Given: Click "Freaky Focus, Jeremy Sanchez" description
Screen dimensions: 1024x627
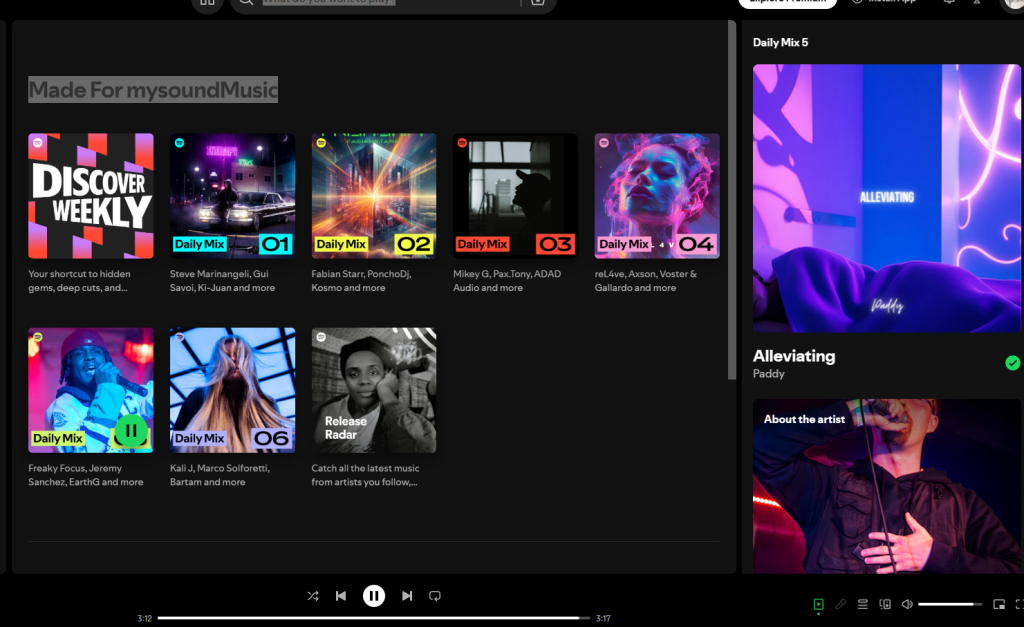Looking at the screenshot, I should [x=86, y=475].
